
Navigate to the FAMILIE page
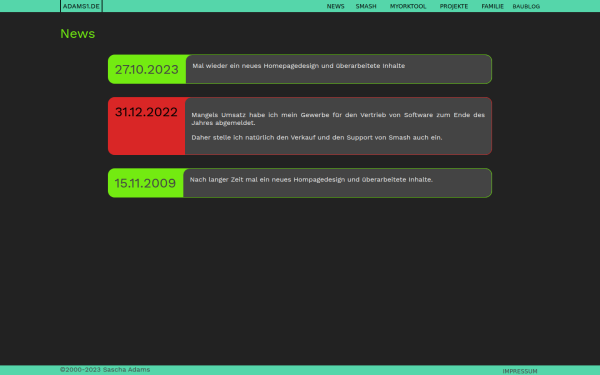[x=492, y=7]
